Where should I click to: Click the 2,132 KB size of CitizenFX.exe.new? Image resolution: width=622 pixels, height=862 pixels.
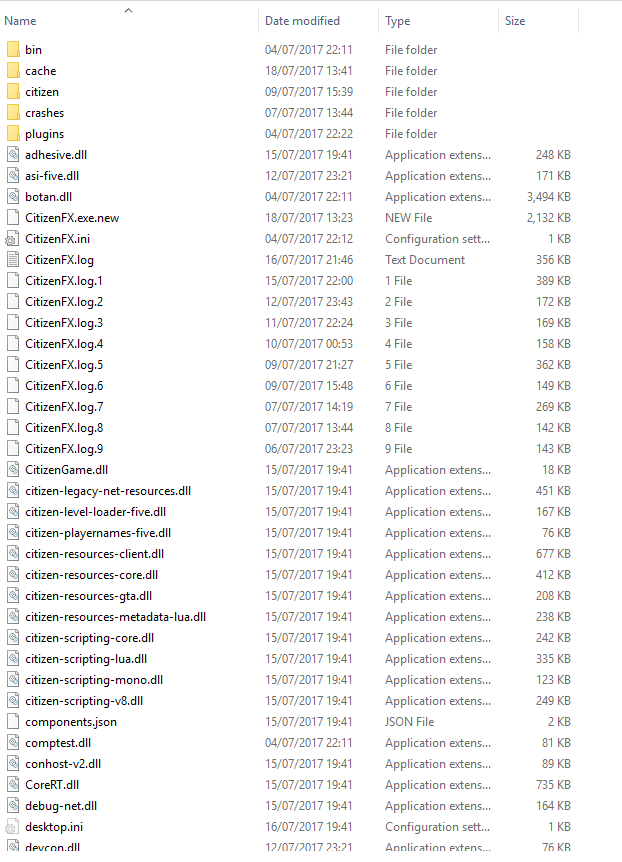click(548, 218)
